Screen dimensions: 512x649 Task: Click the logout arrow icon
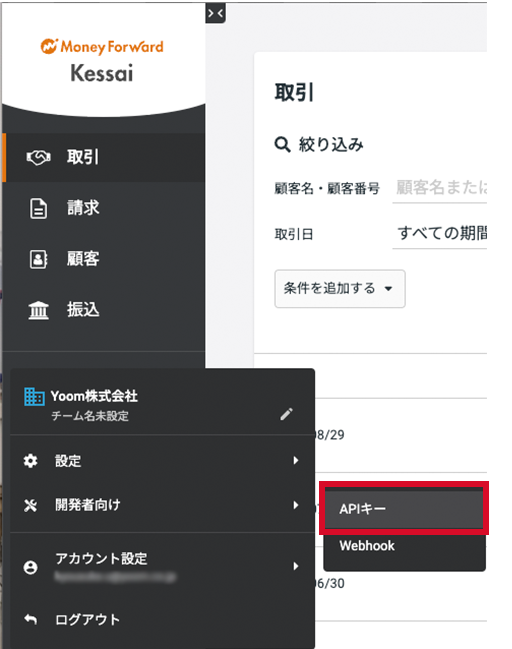click(31, 620)
